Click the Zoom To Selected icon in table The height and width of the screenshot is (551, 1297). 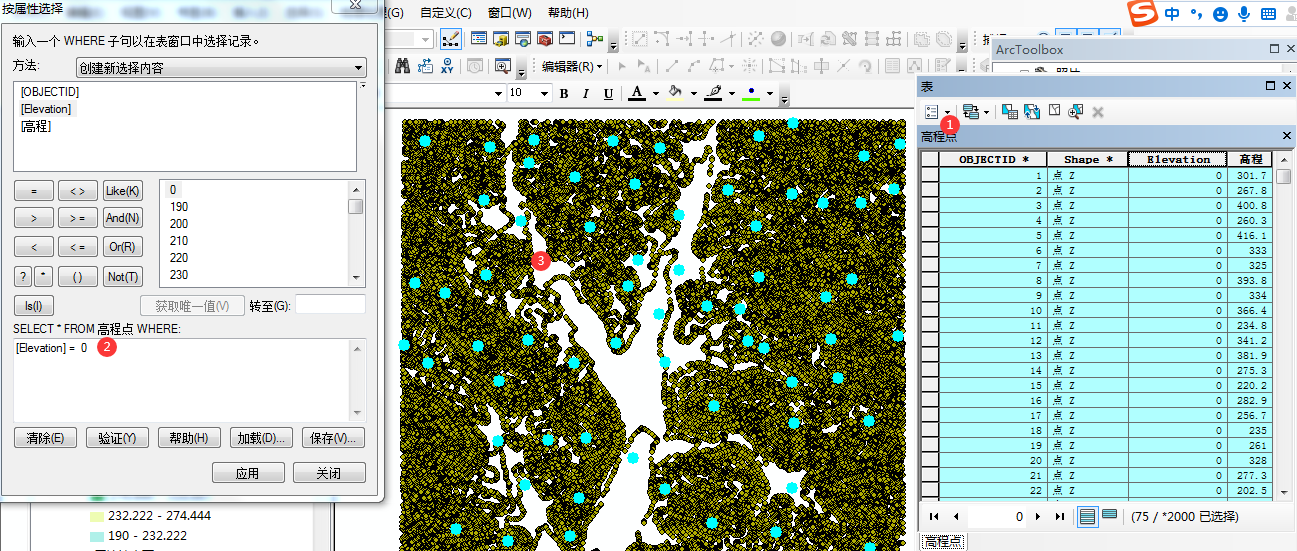[x=1075, y=111]
